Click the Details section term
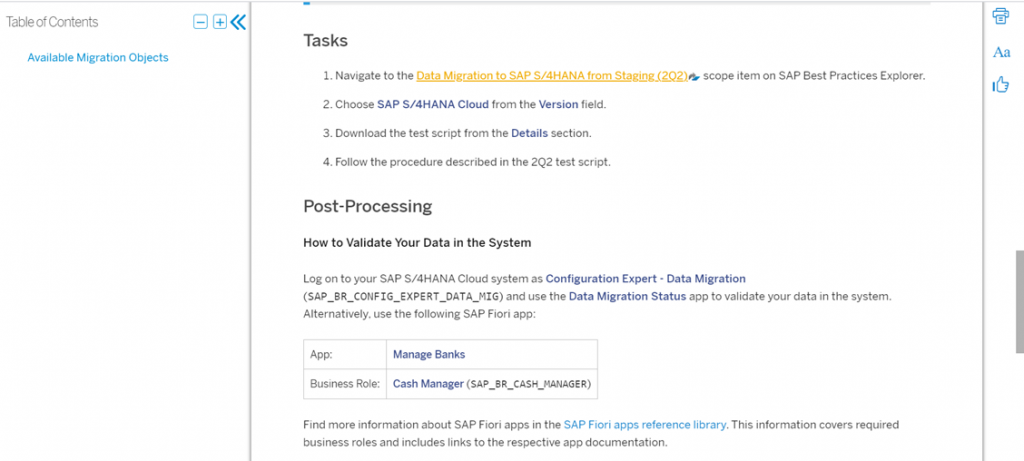1024x461 pixels. coord(530,133)
